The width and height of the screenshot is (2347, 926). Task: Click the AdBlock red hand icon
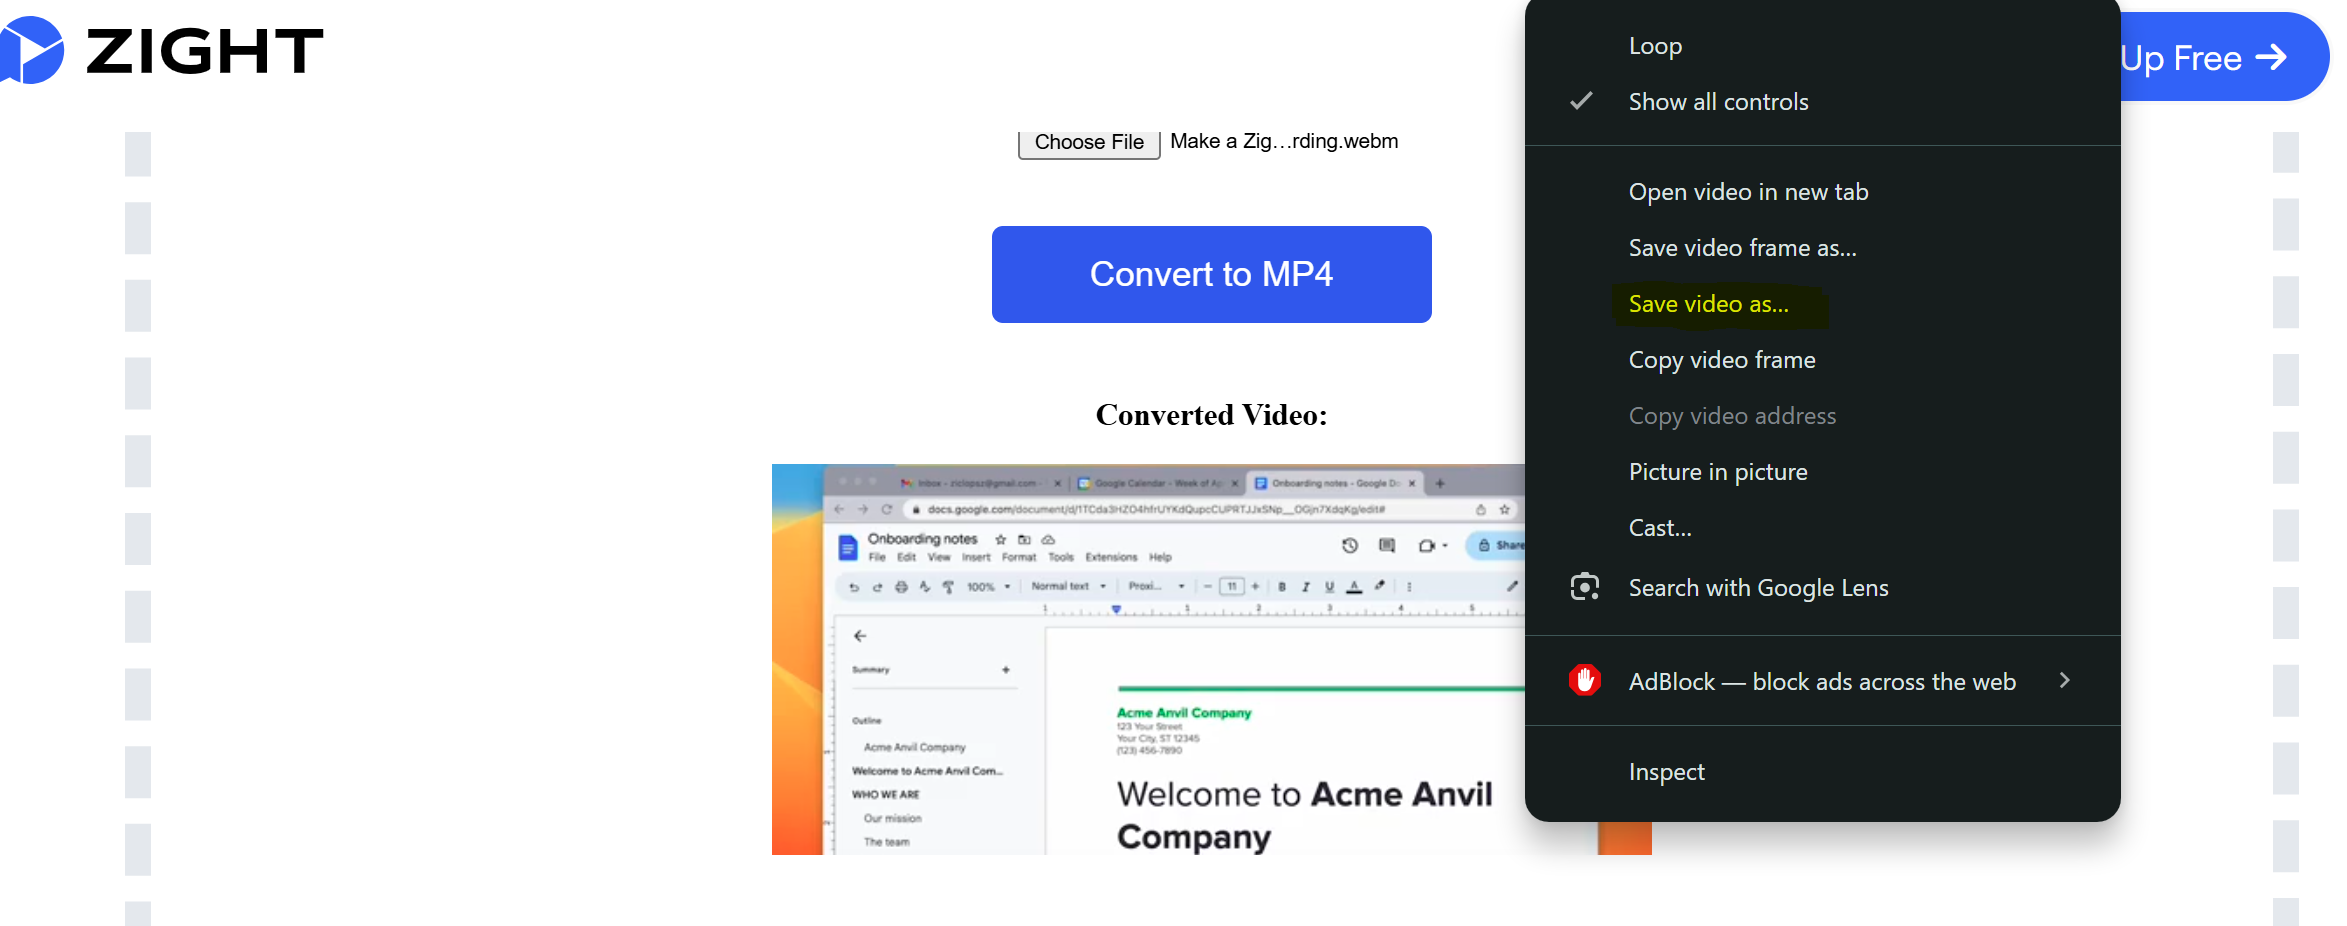[x=1585, y=681]
